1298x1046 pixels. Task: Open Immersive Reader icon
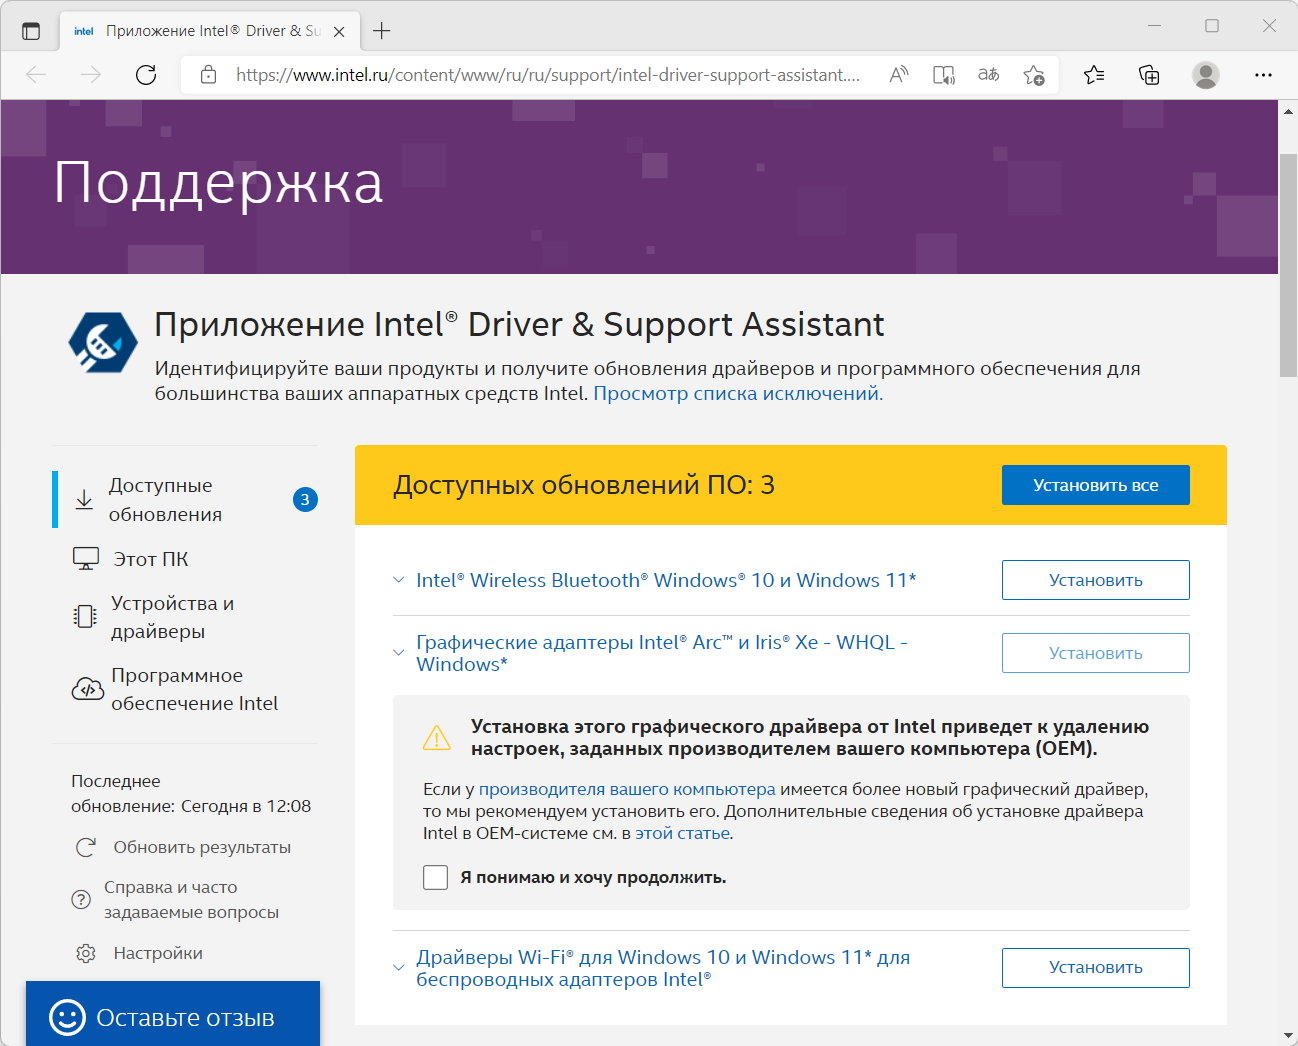(944, 75)
